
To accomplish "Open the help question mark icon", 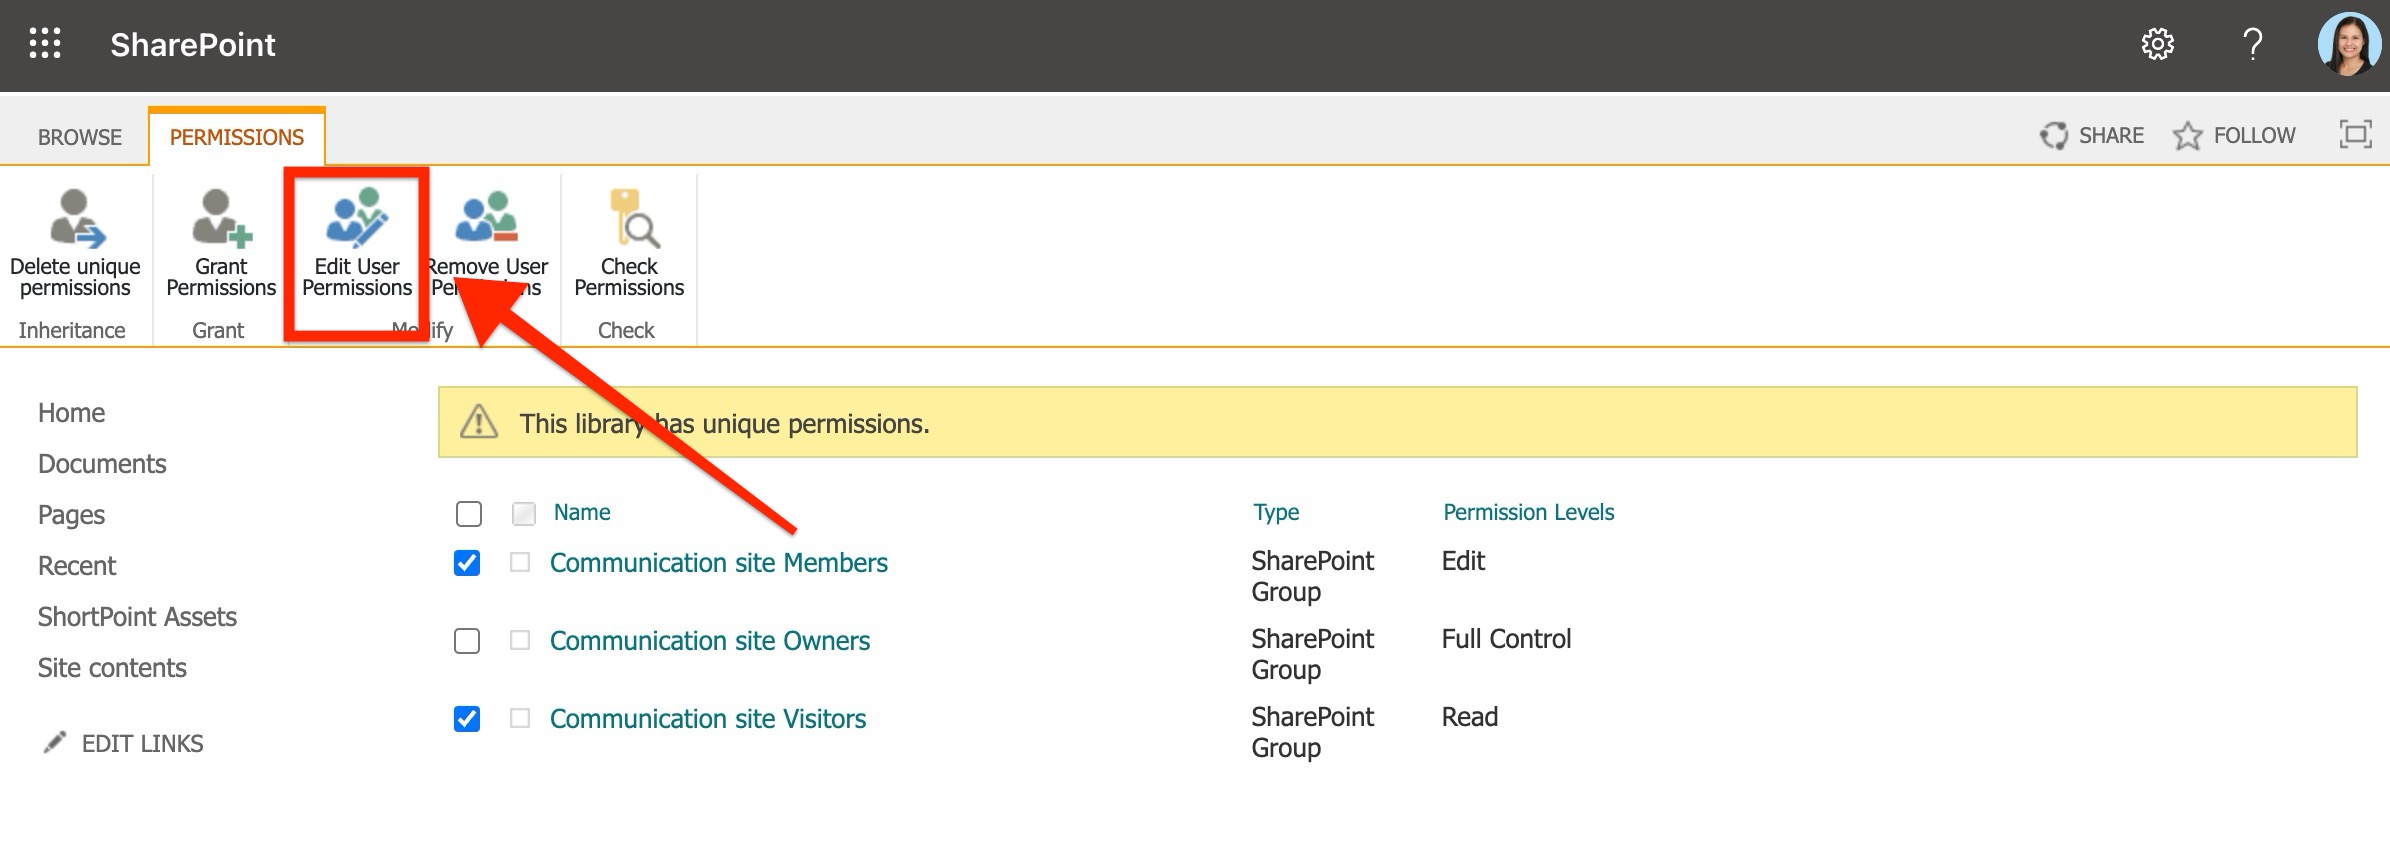I will click(x=2252, y=44).
